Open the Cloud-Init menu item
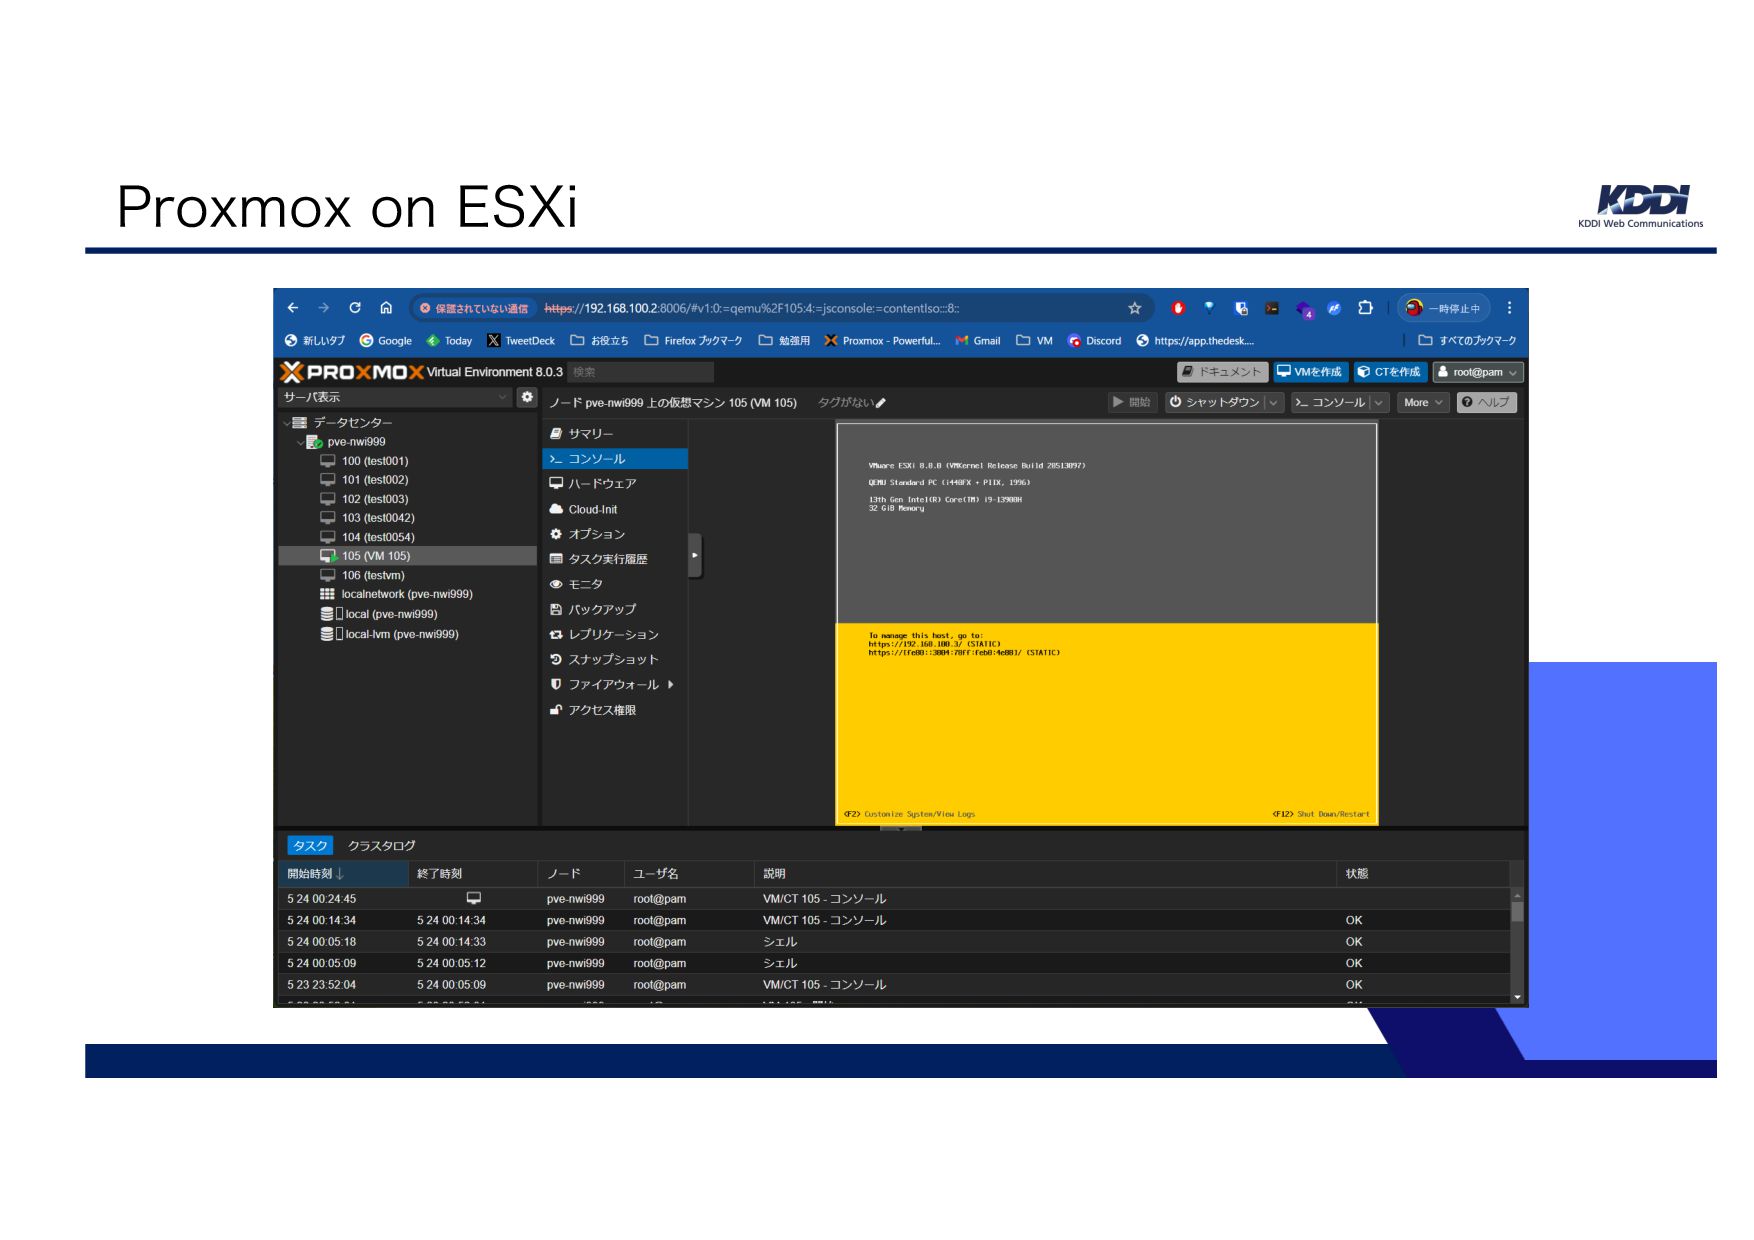The height and width of the screenshot is (1240, 1754). click(614, 509)
